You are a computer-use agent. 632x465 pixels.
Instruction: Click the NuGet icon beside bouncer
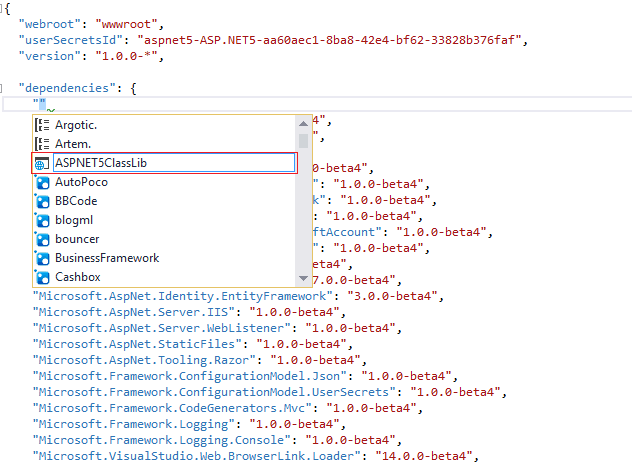[42, 239]
